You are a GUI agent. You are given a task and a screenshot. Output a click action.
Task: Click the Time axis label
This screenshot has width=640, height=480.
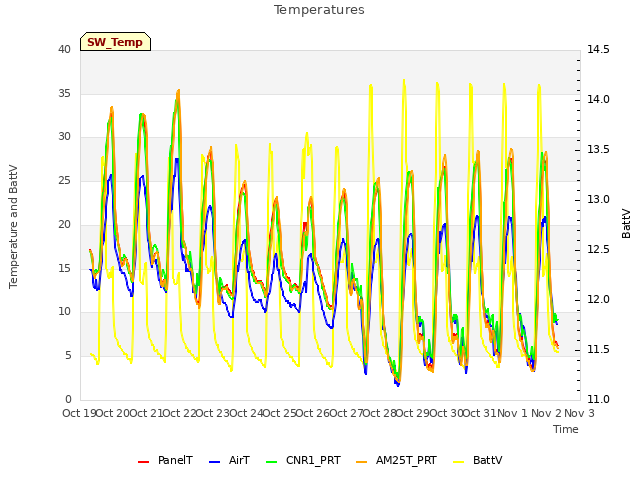click(566, 429)
